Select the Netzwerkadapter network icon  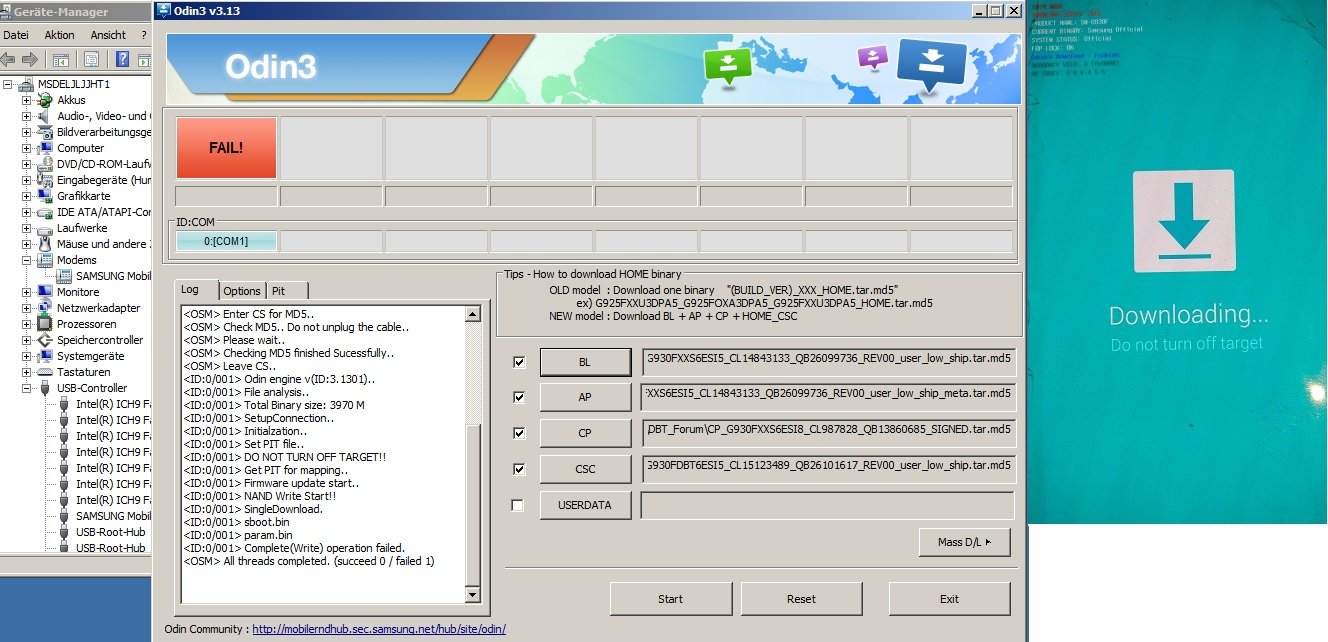45,308
